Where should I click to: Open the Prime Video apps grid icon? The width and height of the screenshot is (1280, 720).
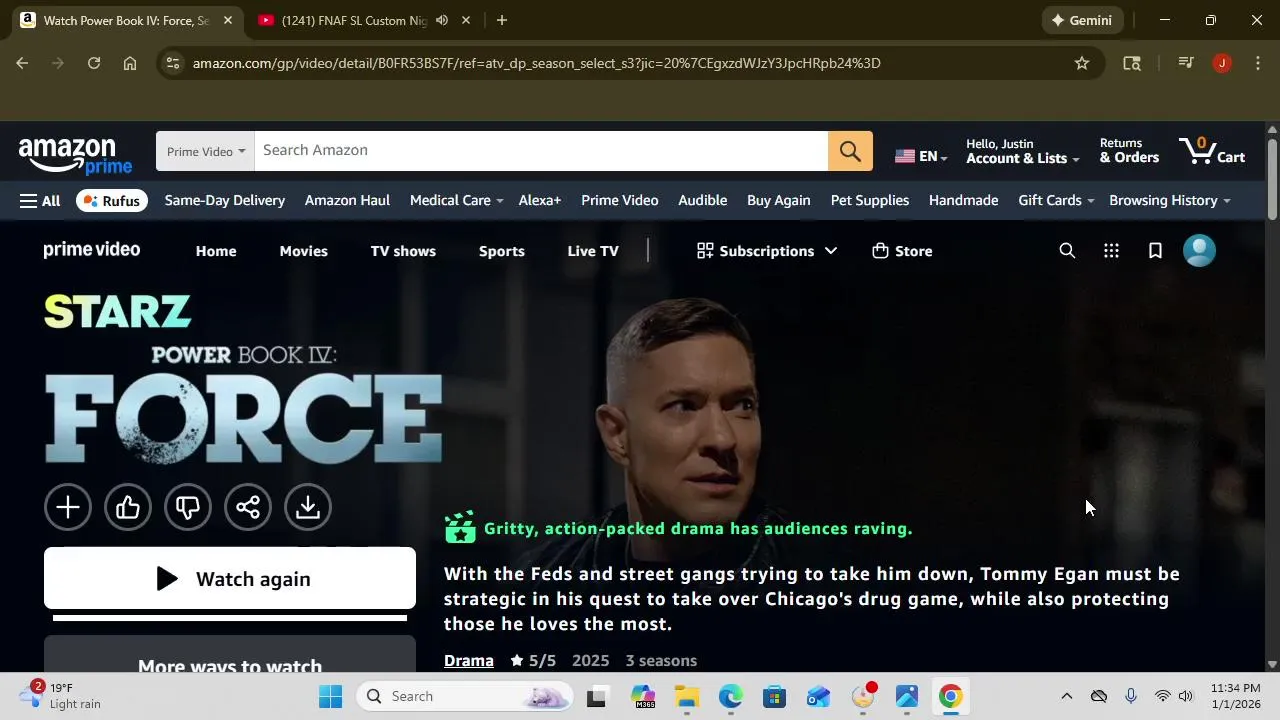point(1111,251)
